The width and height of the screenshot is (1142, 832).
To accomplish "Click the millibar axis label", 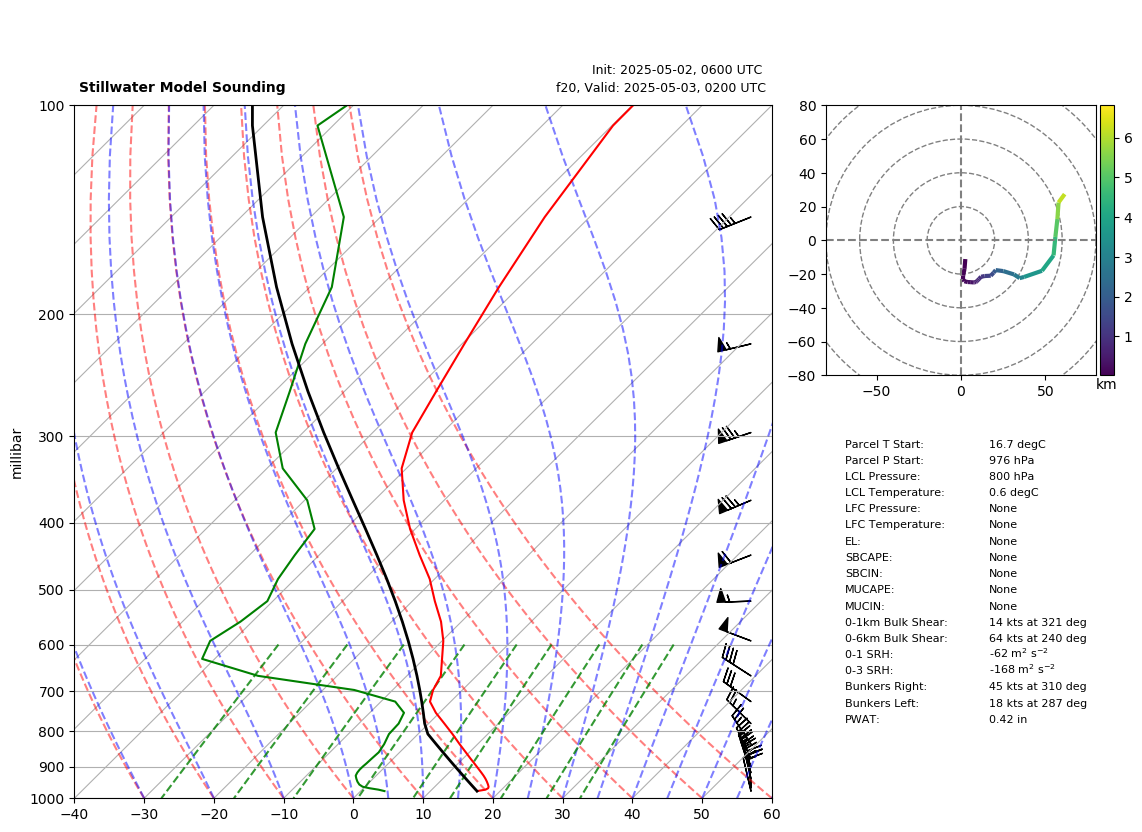I will point(17,454).
